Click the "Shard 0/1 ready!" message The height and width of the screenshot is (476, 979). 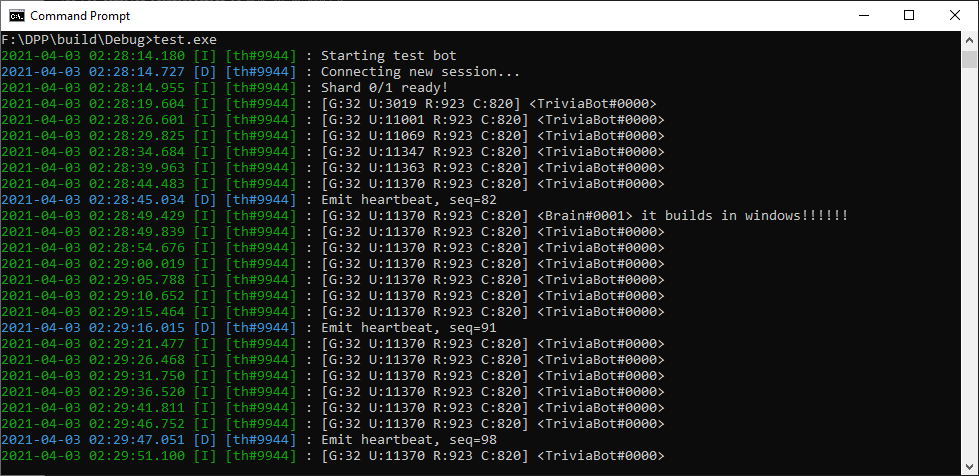384,88
